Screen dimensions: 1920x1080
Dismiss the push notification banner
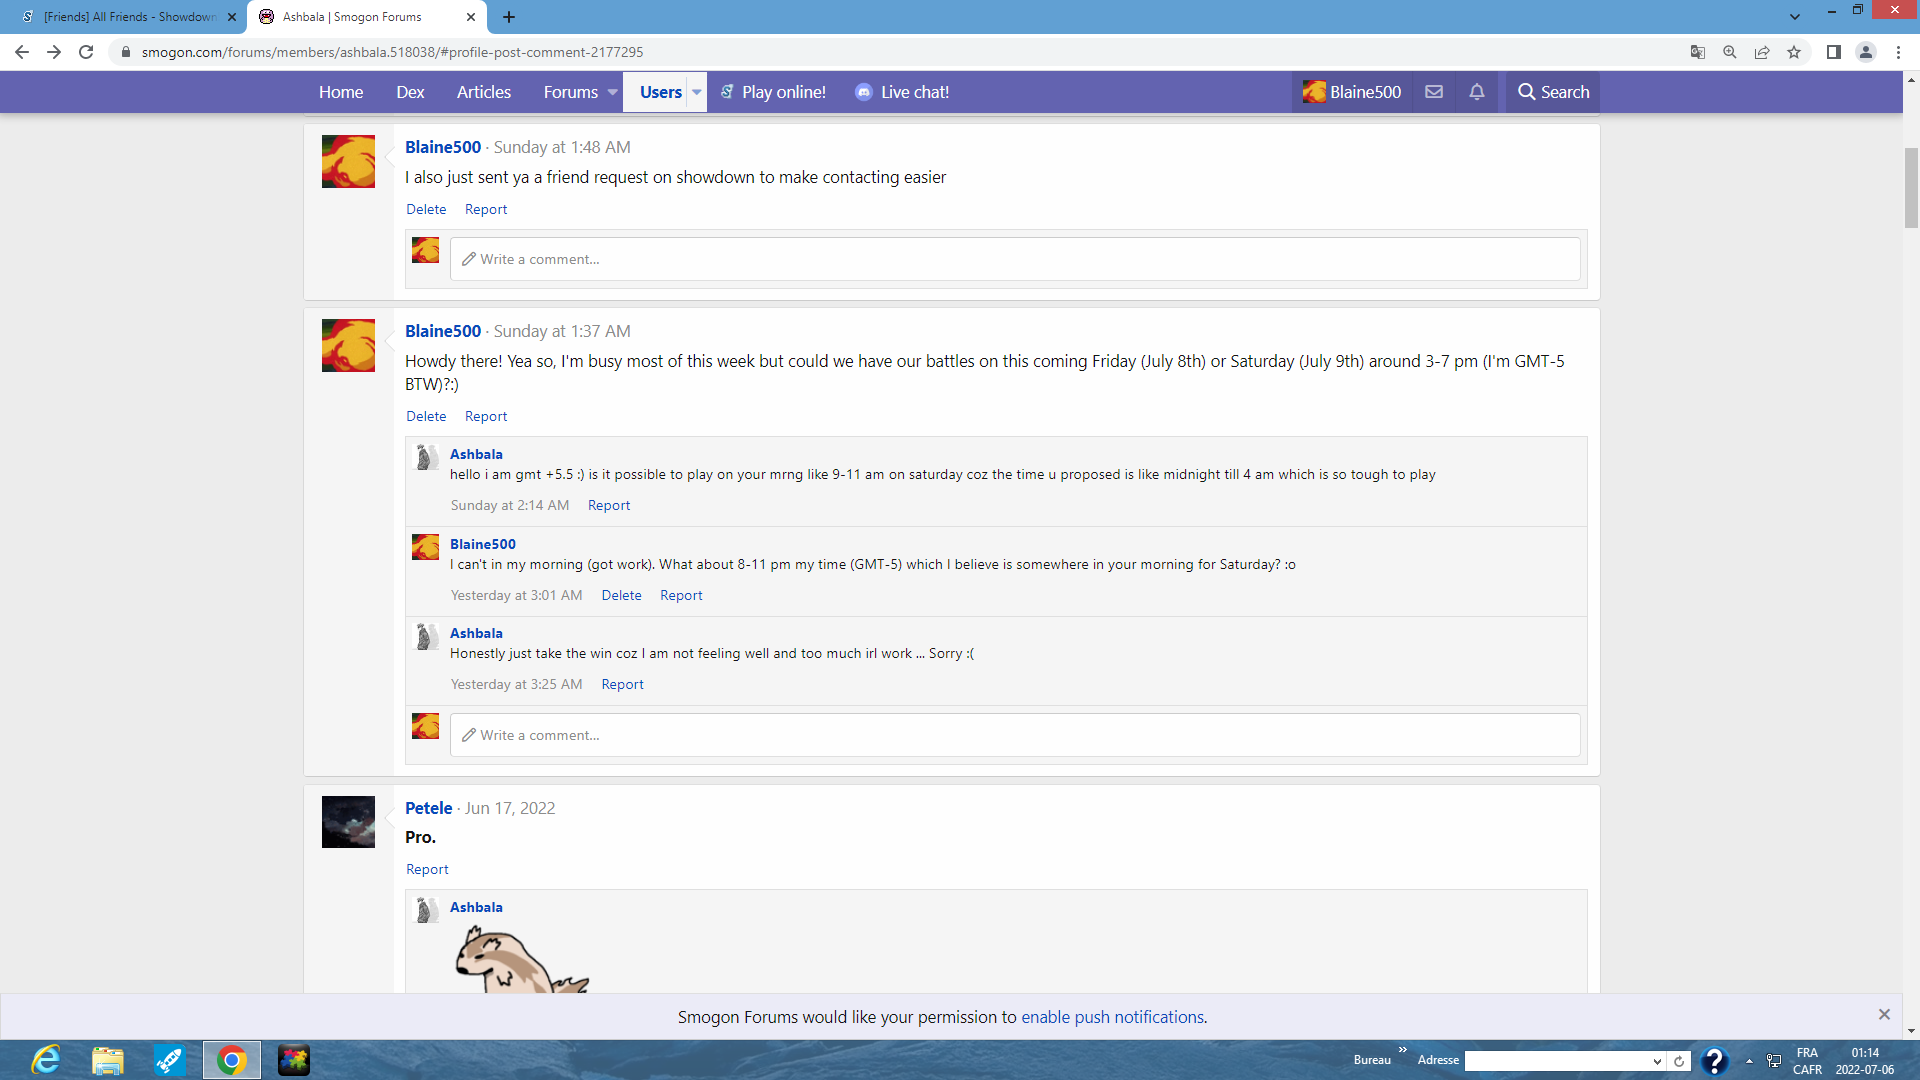(1884, 1014)
